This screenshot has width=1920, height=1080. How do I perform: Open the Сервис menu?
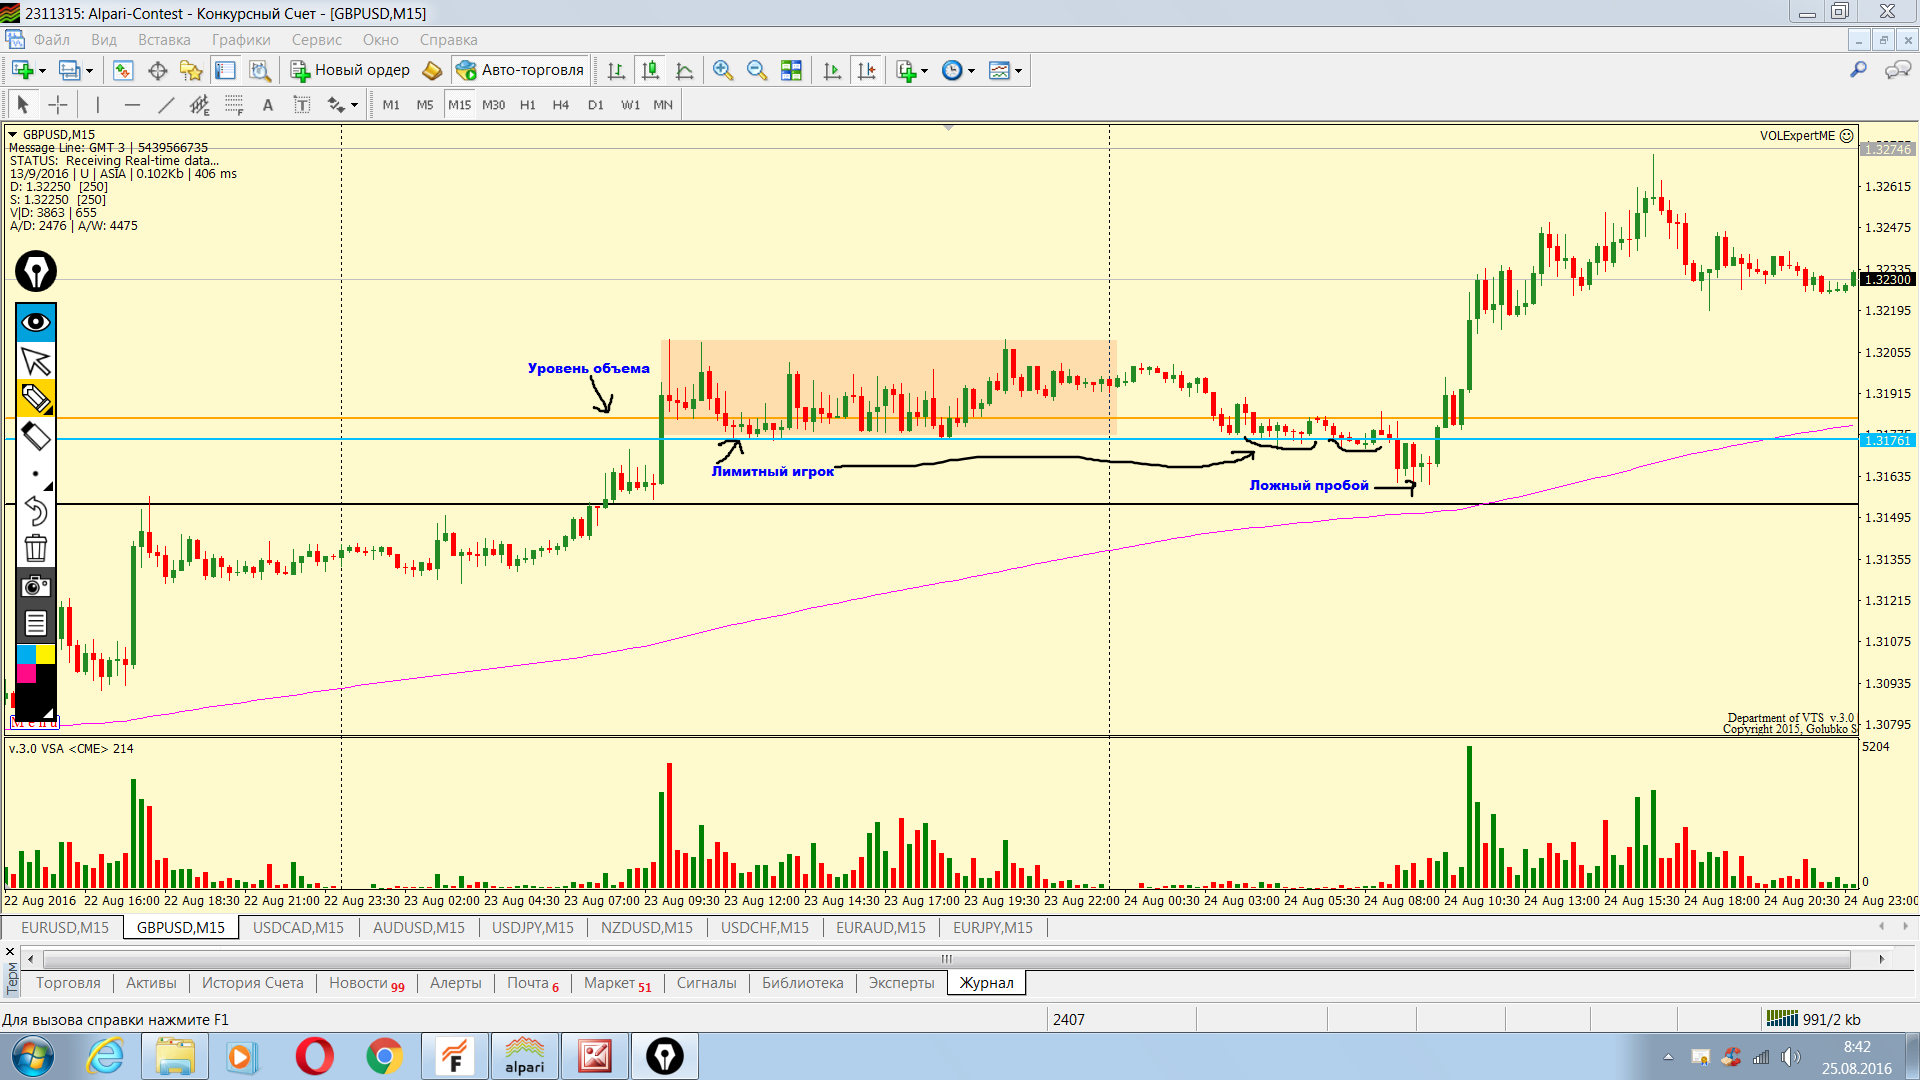point(316,40)
